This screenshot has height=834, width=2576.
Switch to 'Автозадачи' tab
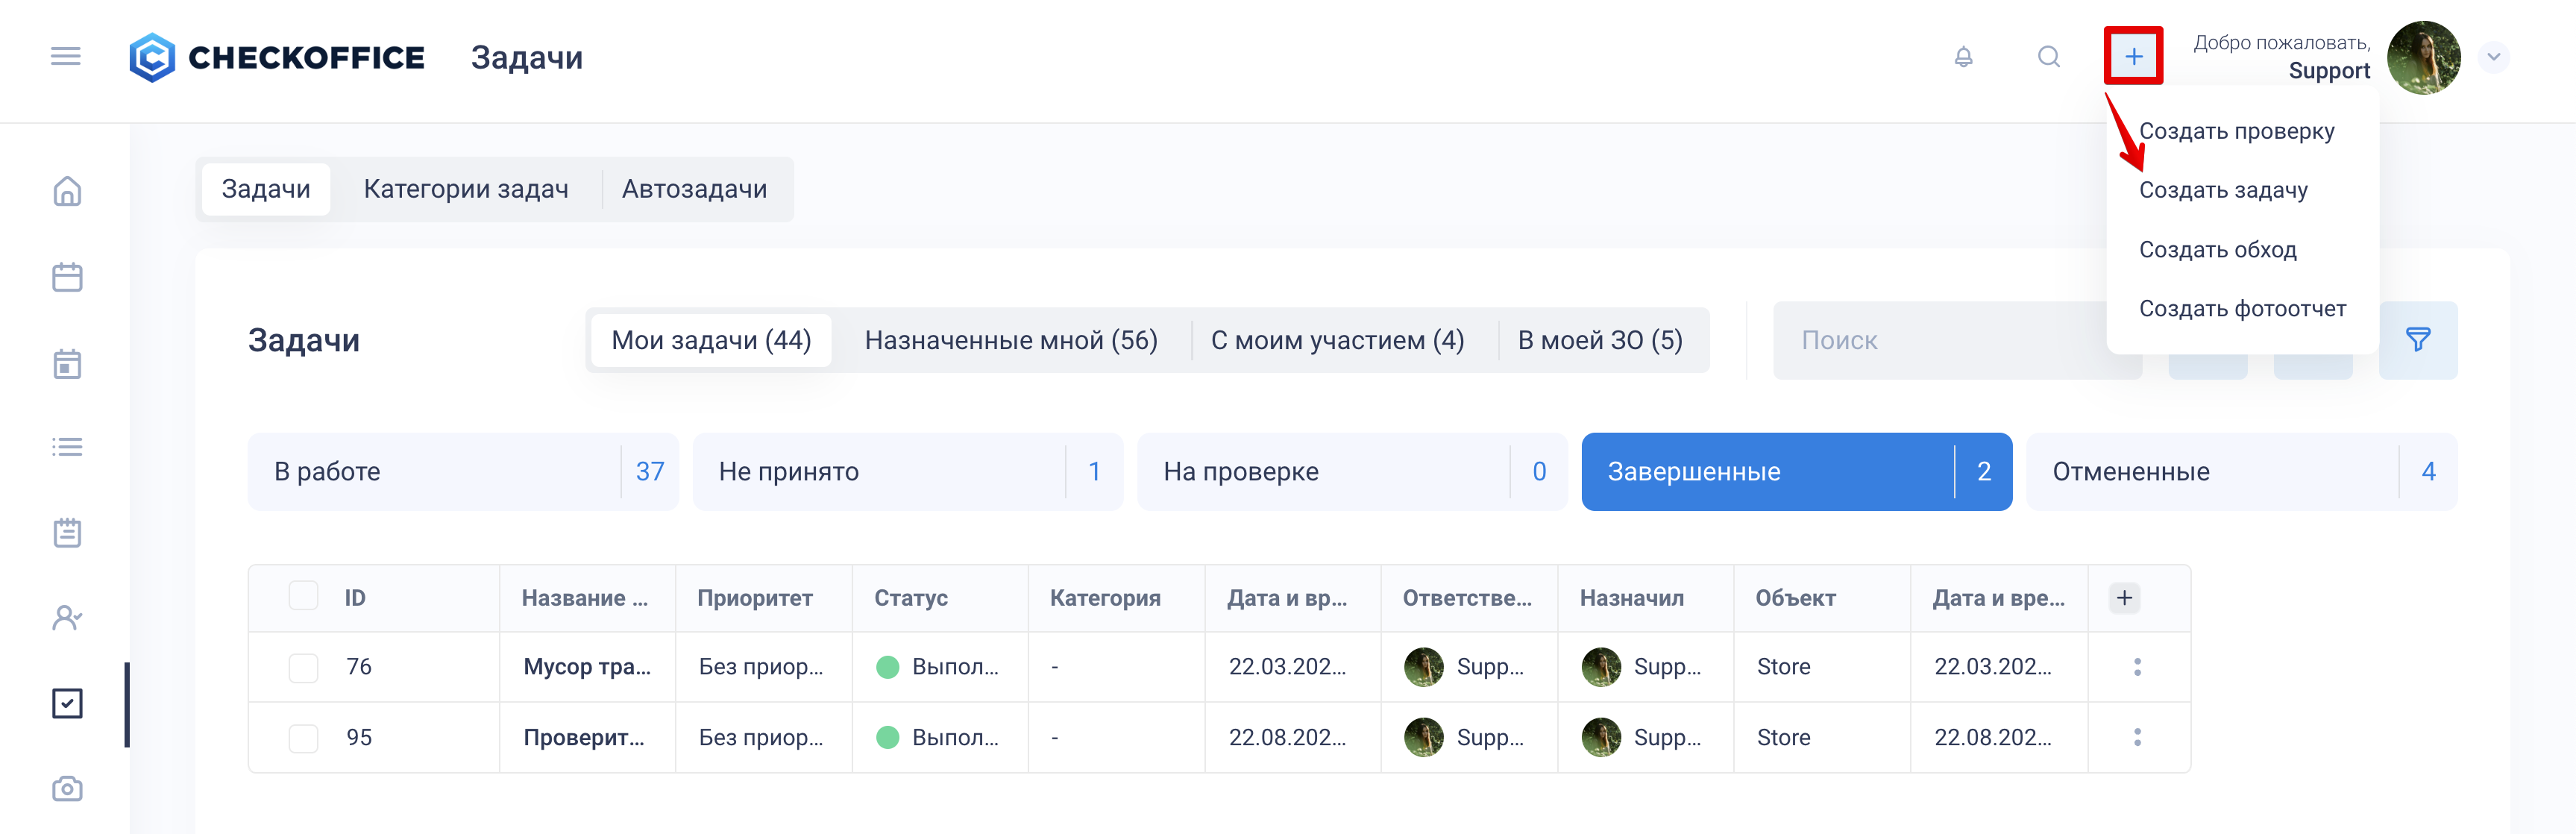click(x=694, y=189)
